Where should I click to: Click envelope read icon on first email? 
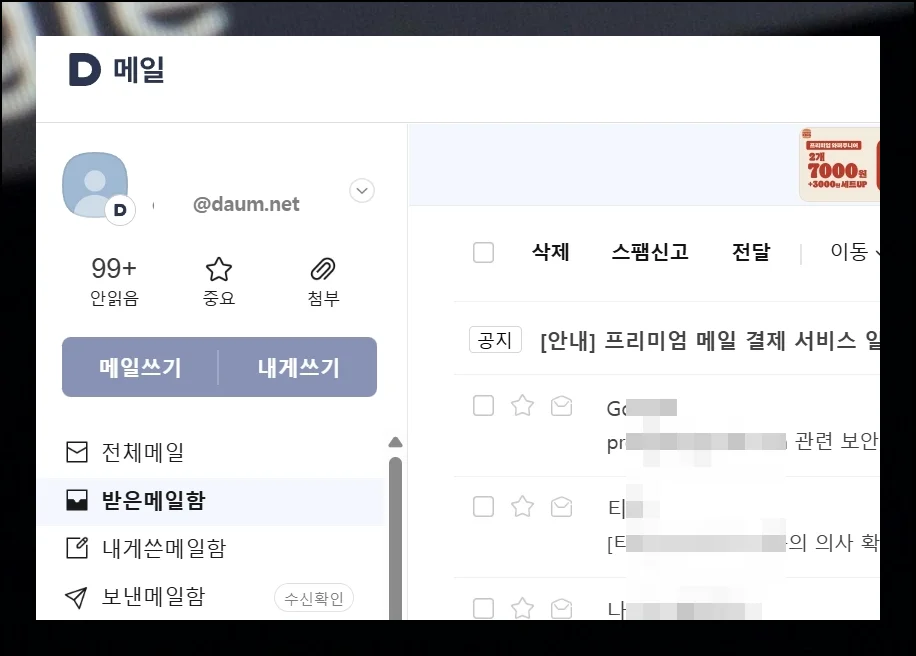[562, 405]
